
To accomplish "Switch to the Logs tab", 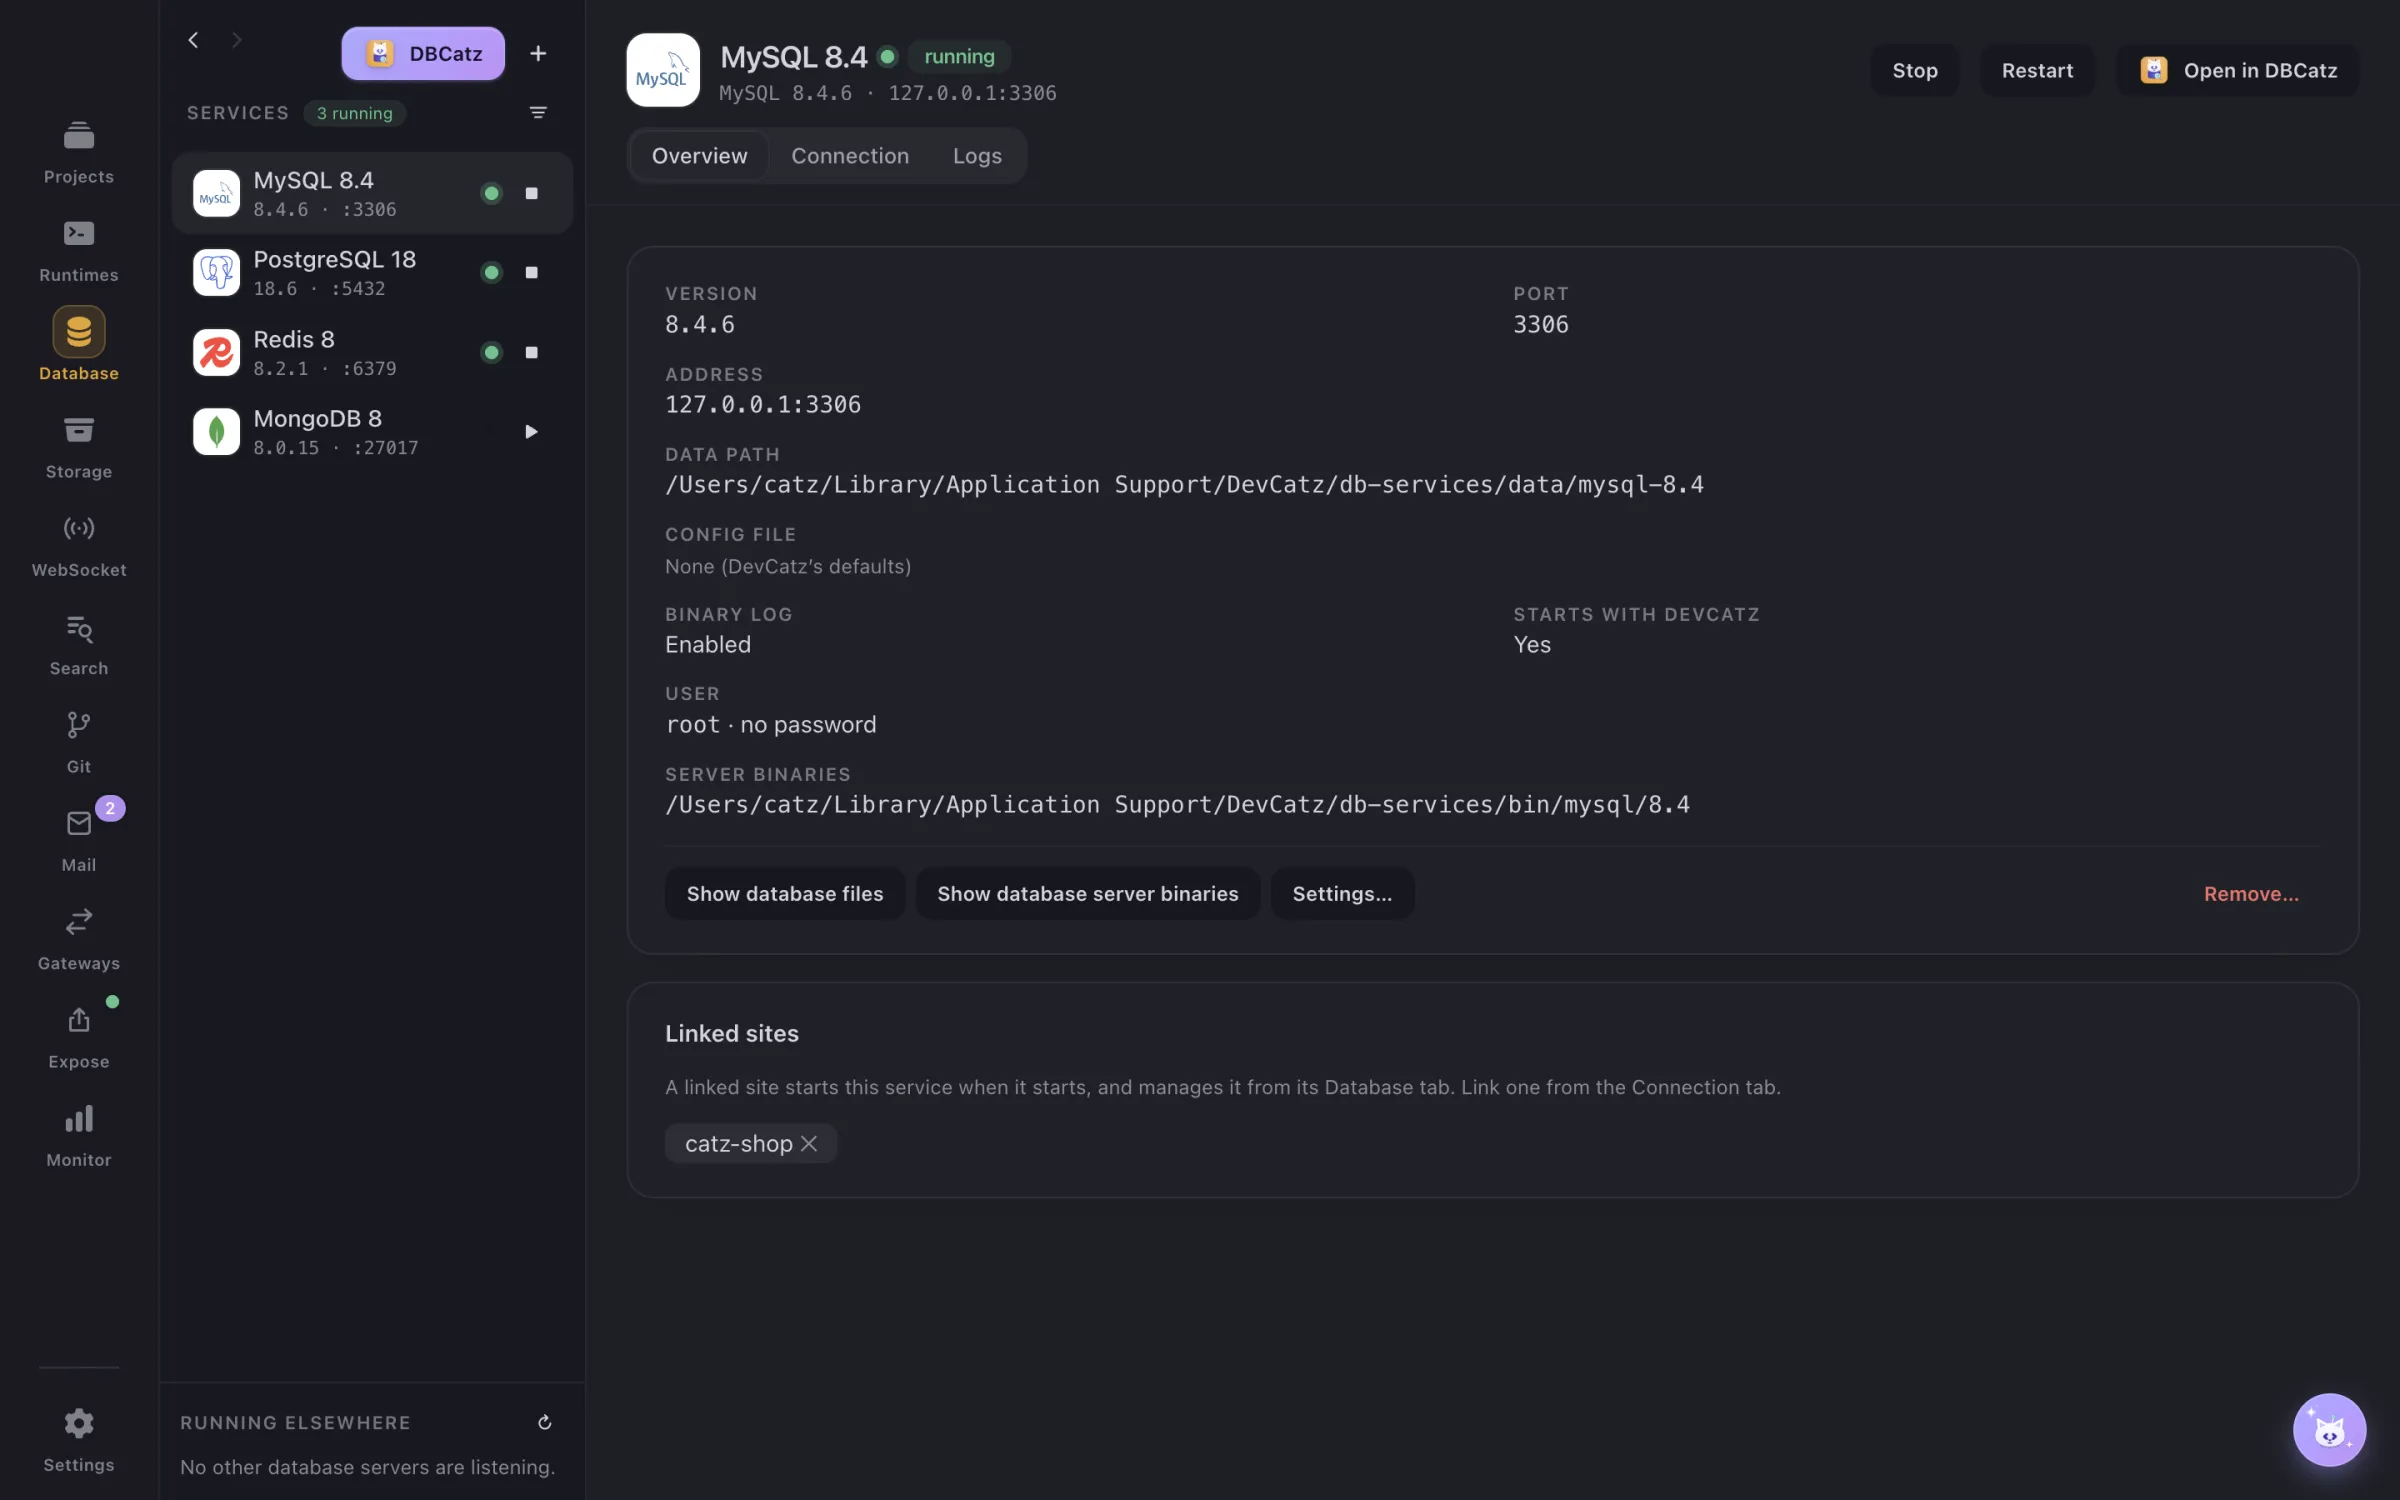I will click(977, 155).
